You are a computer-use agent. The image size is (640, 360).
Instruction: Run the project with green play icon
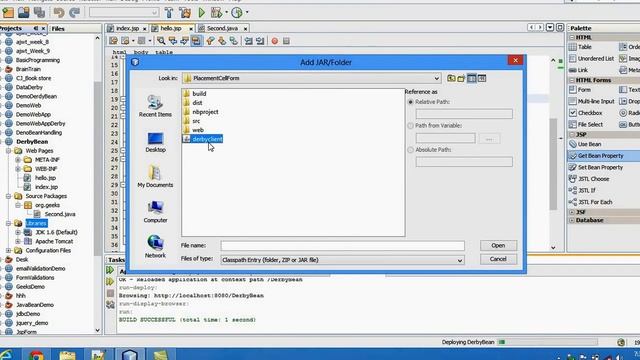[x=201, y=13]
